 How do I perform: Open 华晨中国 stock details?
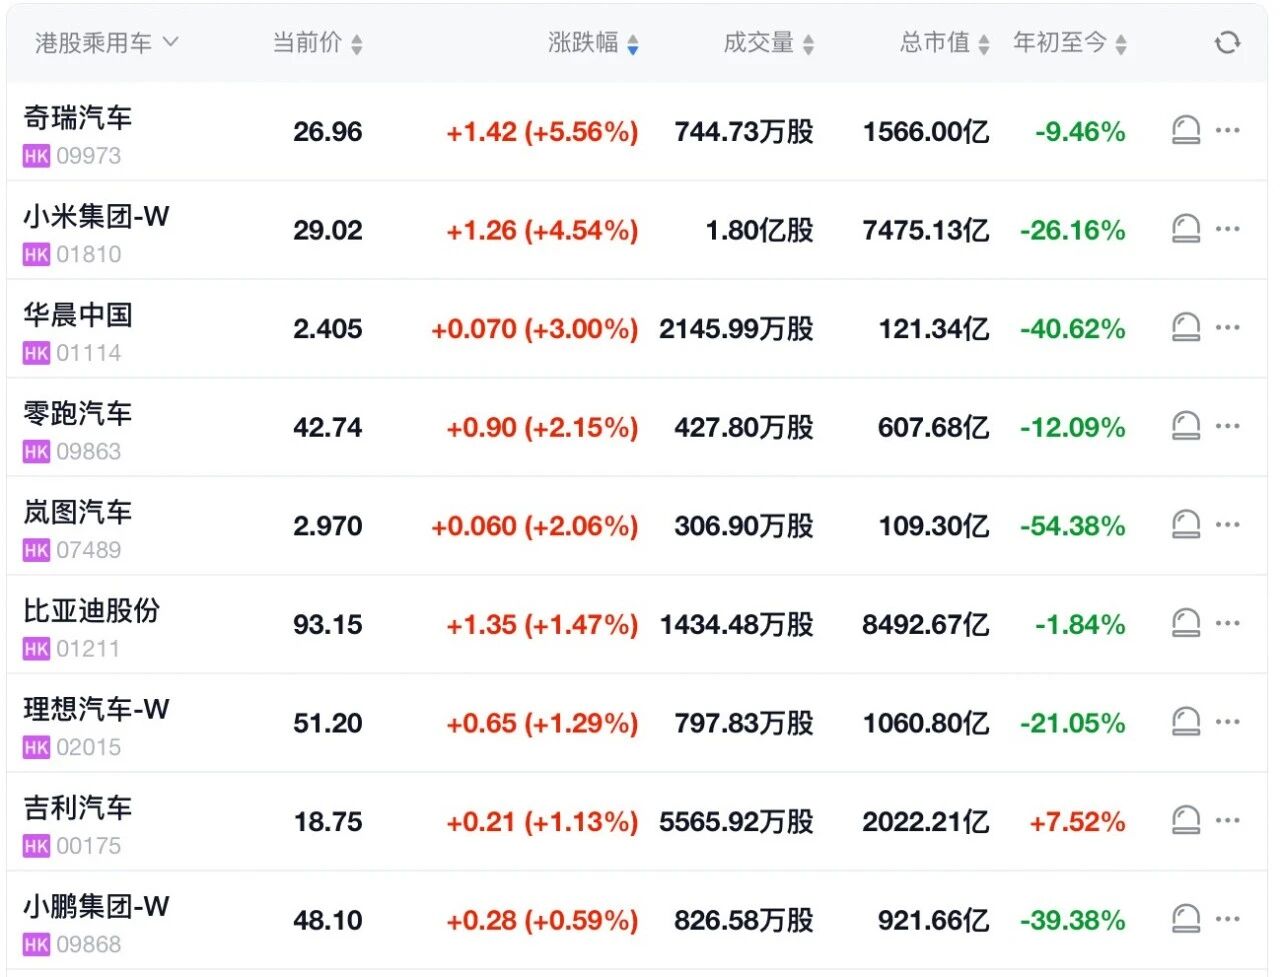click(78, 315)
